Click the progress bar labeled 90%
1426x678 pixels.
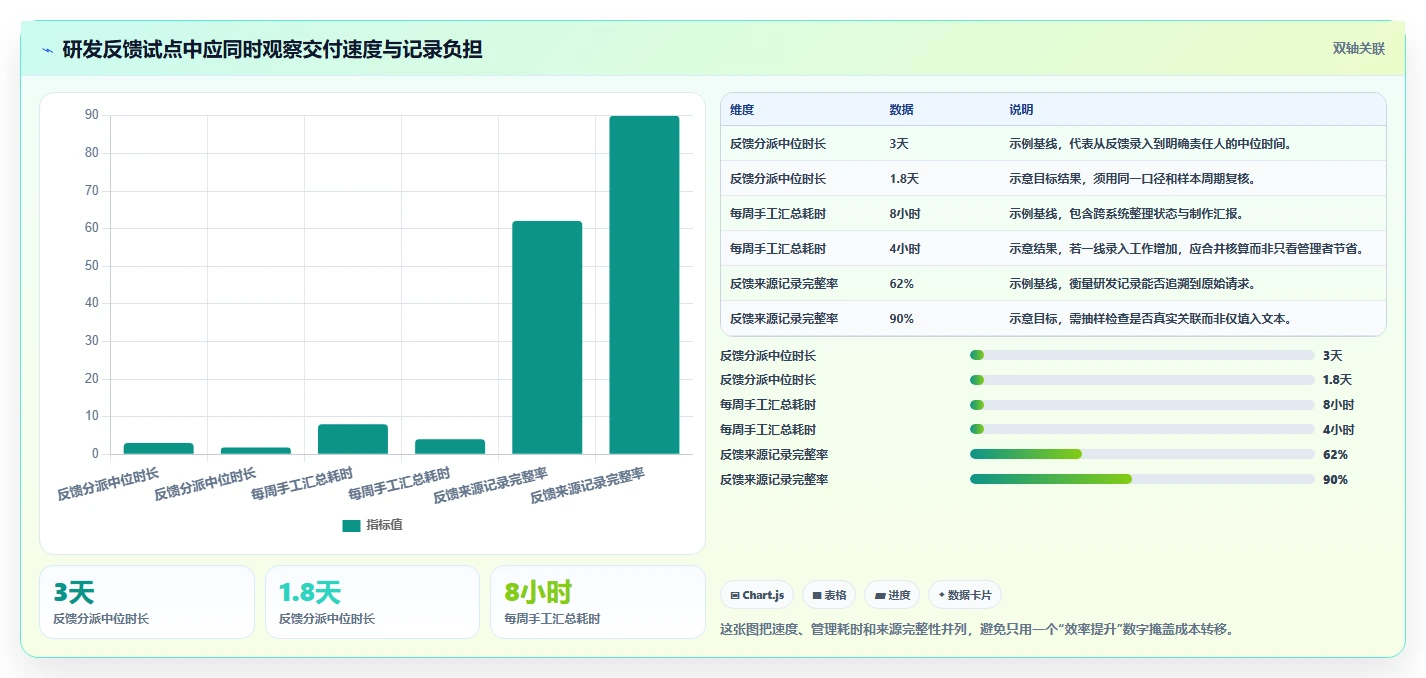click(1142, 479)
